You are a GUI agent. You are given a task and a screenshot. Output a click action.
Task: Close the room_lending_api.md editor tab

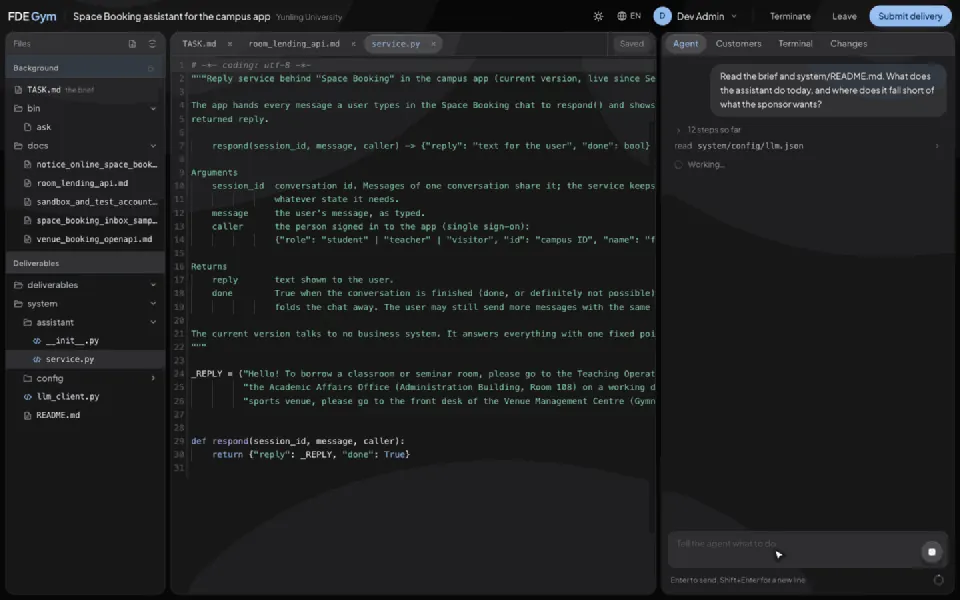(x=353, y=44)
